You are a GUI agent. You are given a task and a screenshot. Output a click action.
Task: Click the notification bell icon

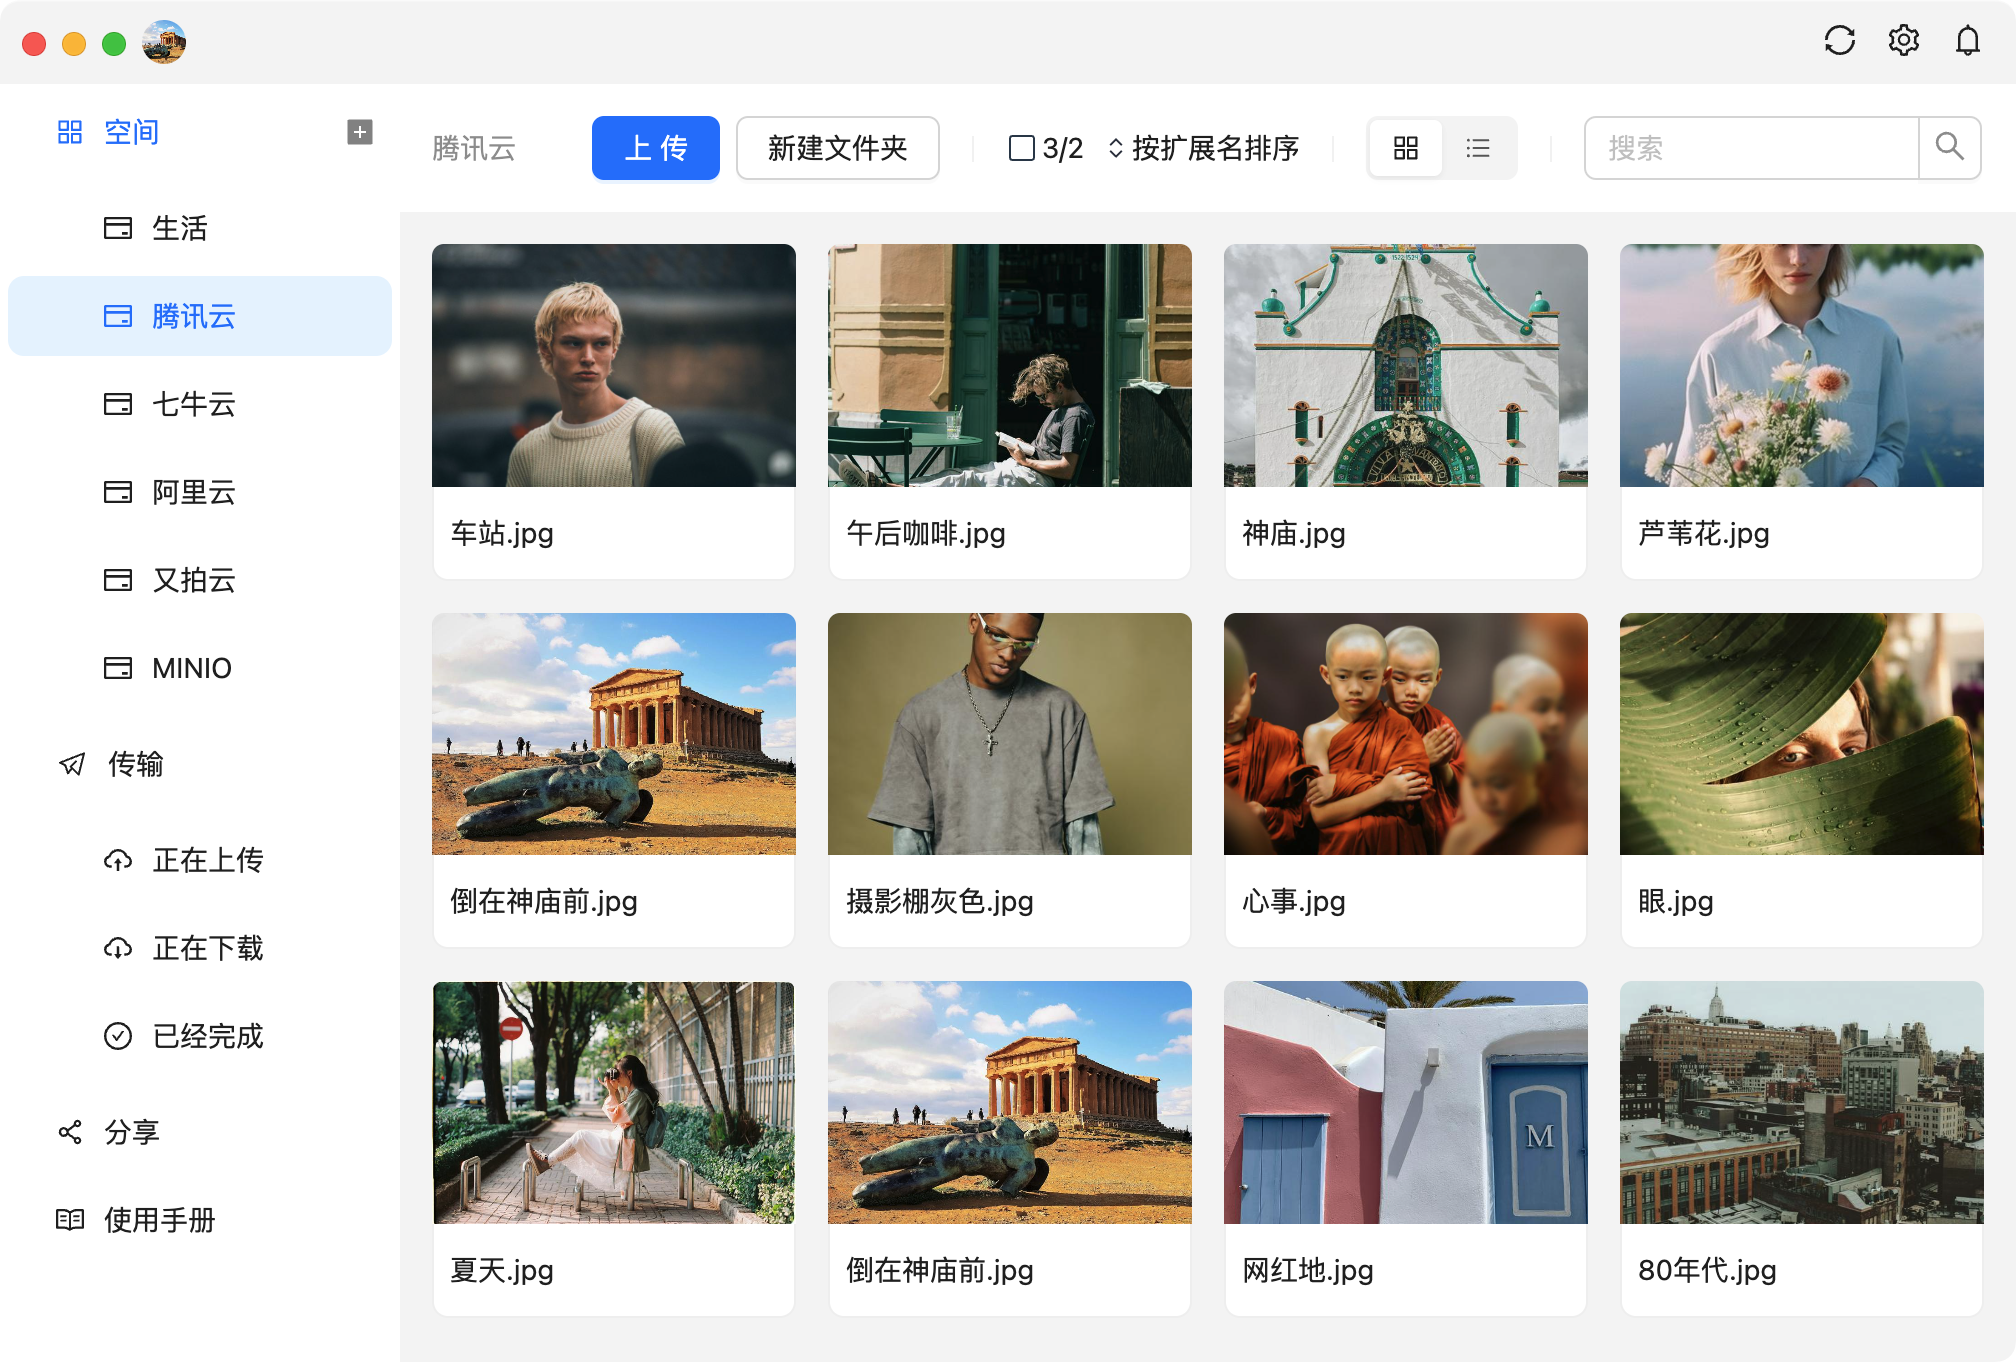(1968, 41)
